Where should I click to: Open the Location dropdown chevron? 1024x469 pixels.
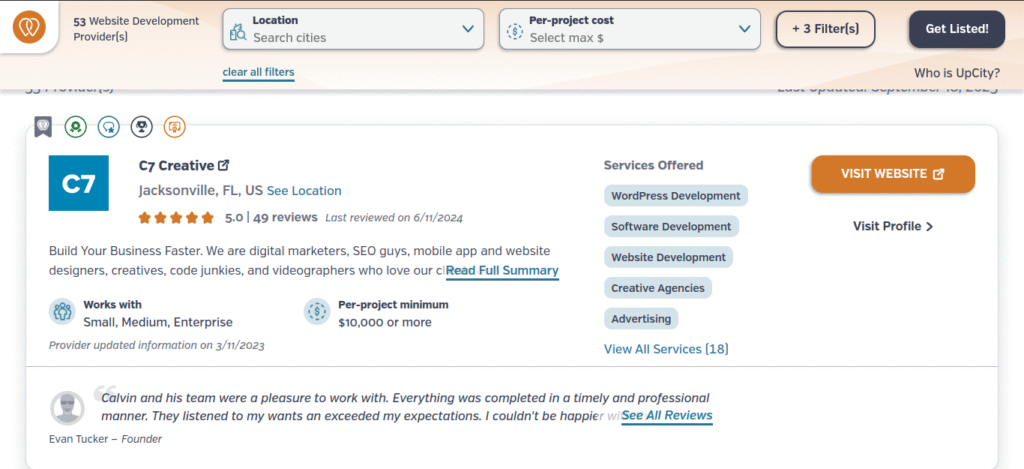point(467,29)
